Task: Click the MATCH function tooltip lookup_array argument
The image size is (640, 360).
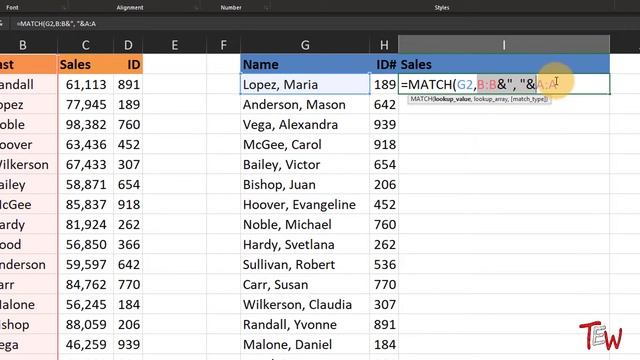Action: pyautogui.click(x=491, y=99)
